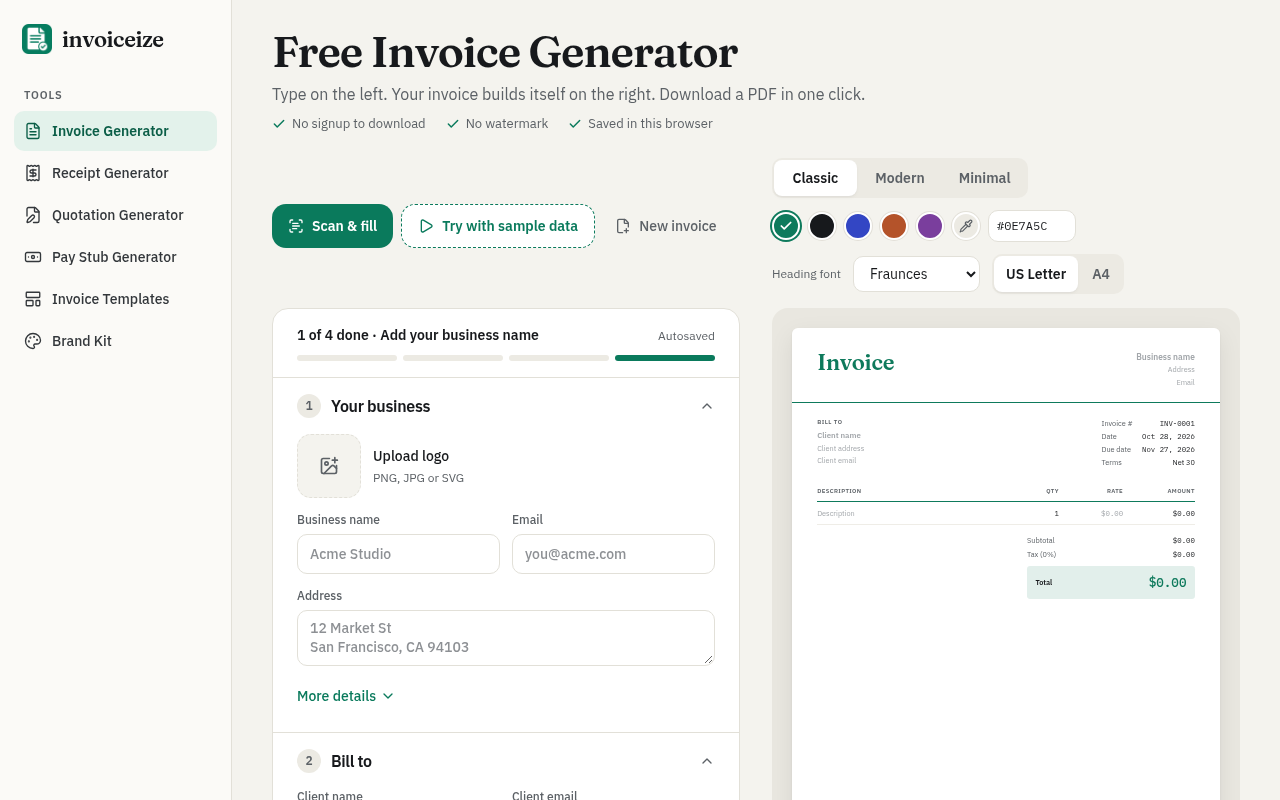Click the eyedropper custom color icon
The width and height of the screenshot is (1280, 800).
[966, 226]
